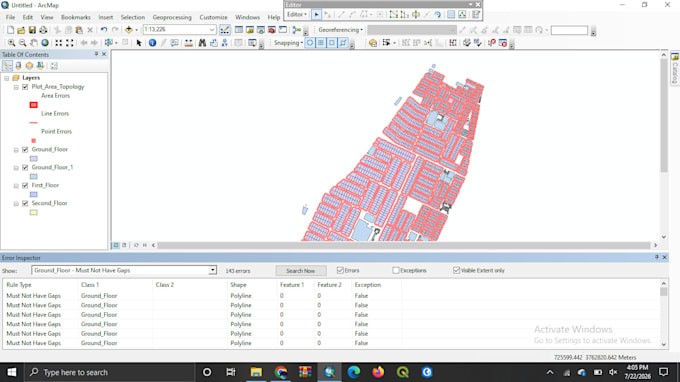Open the Selection menu
The image size is (680, 382).
[x=133, y=17]
